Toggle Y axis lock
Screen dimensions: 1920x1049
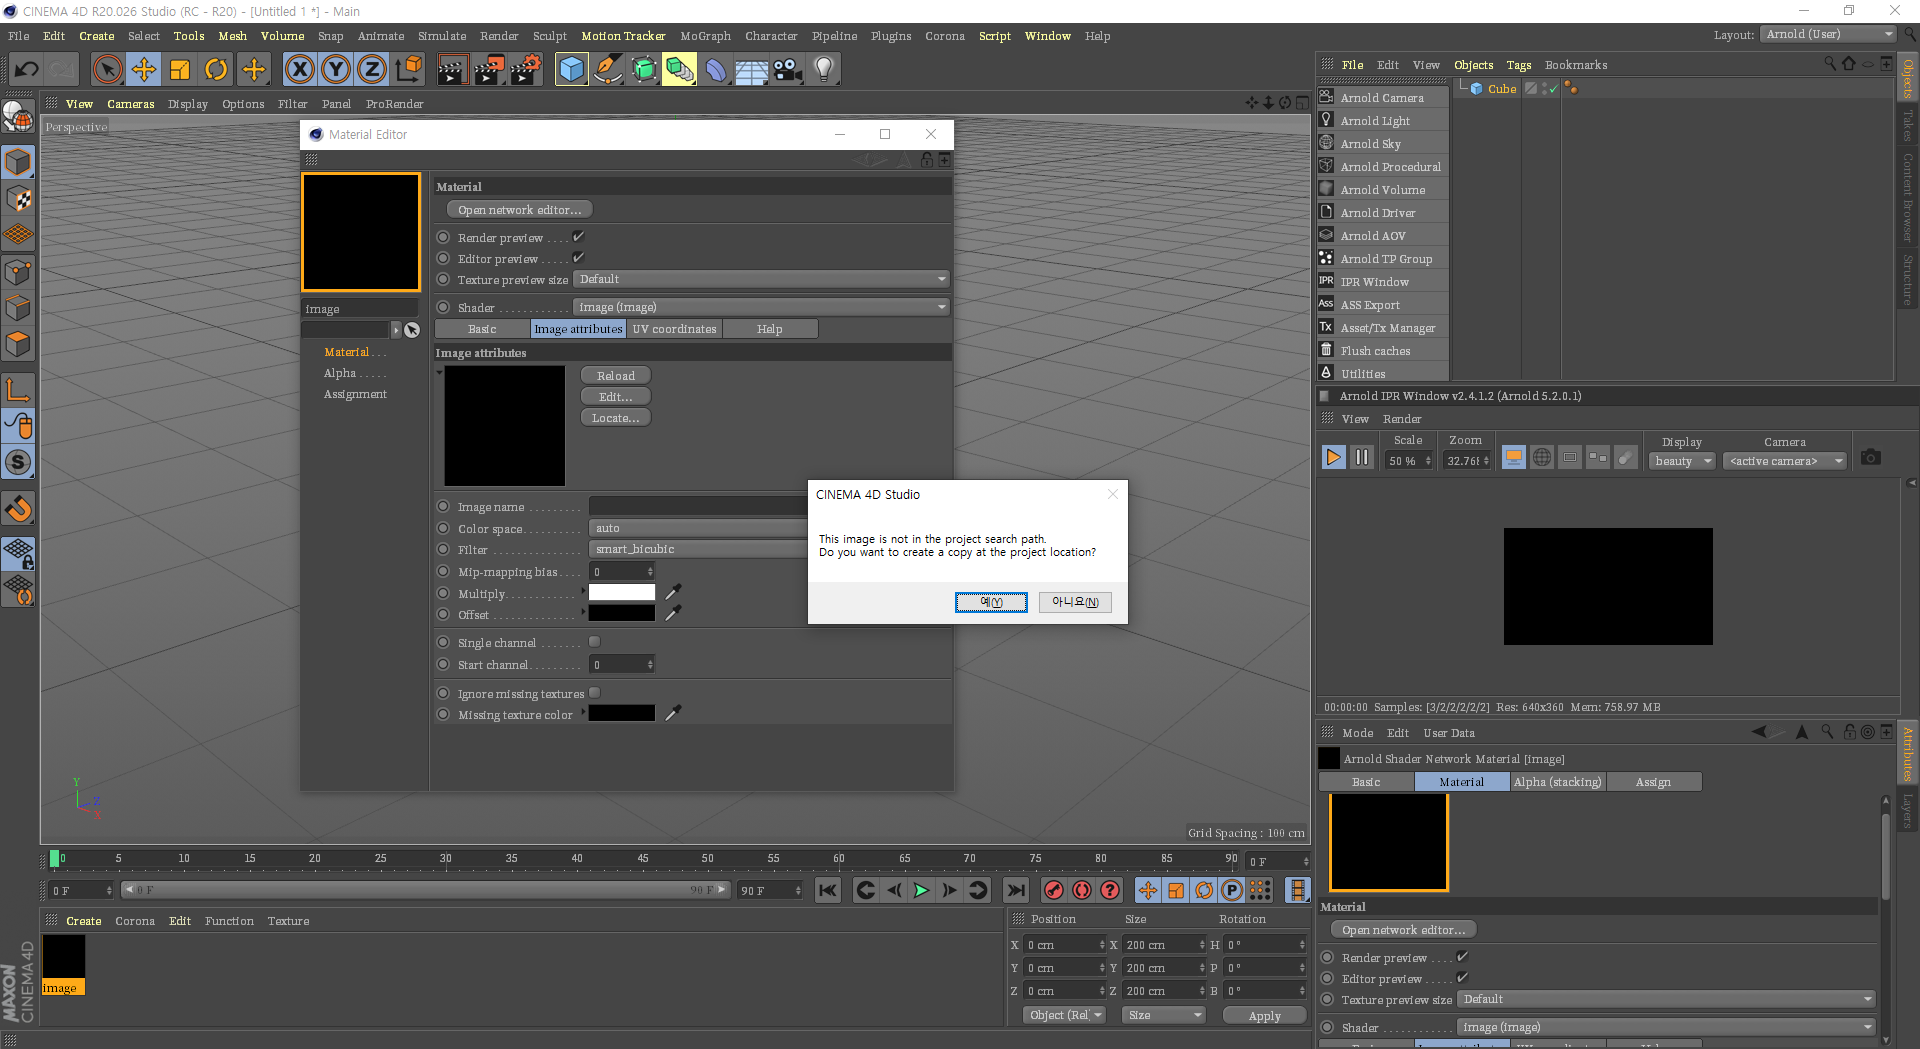coord(336,69)
